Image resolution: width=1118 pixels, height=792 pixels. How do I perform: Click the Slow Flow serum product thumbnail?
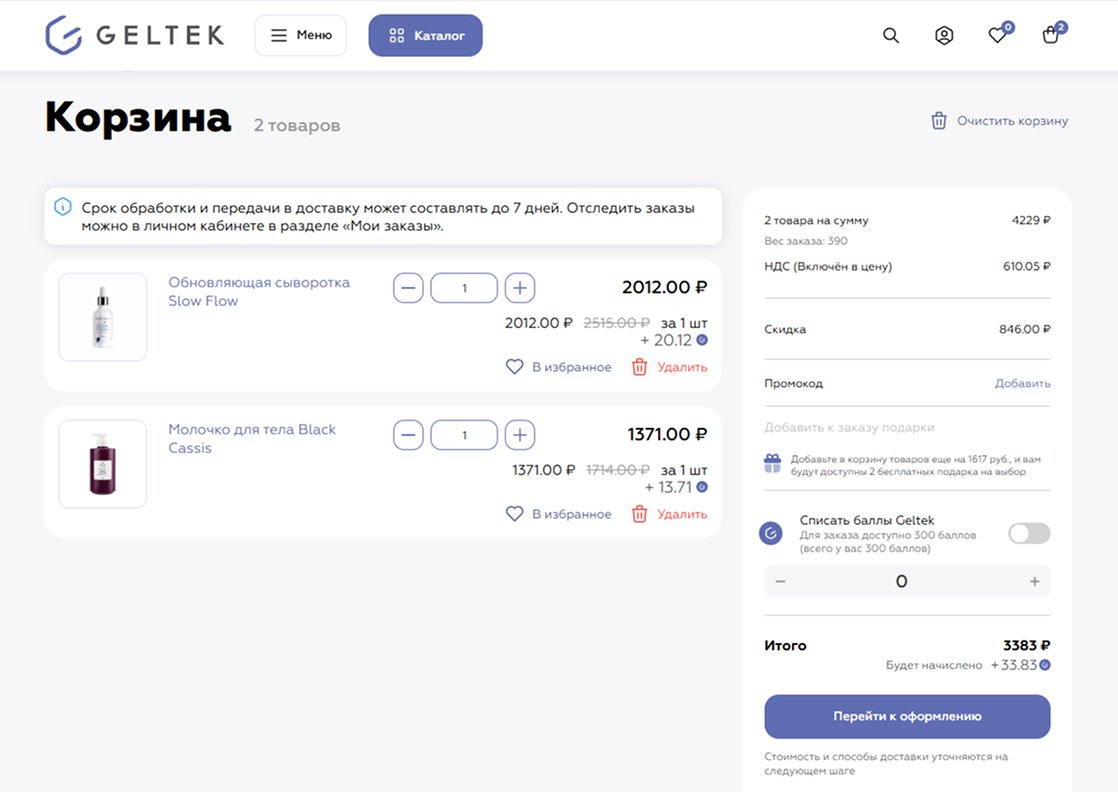(103, 317)
